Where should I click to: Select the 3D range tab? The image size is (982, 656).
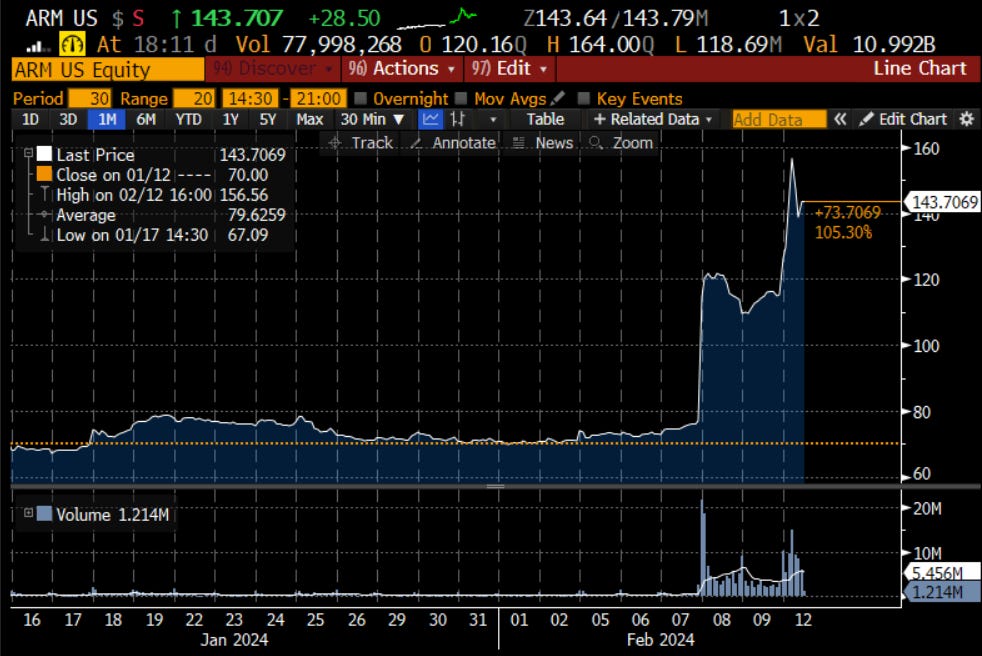[x=68, y=119]
